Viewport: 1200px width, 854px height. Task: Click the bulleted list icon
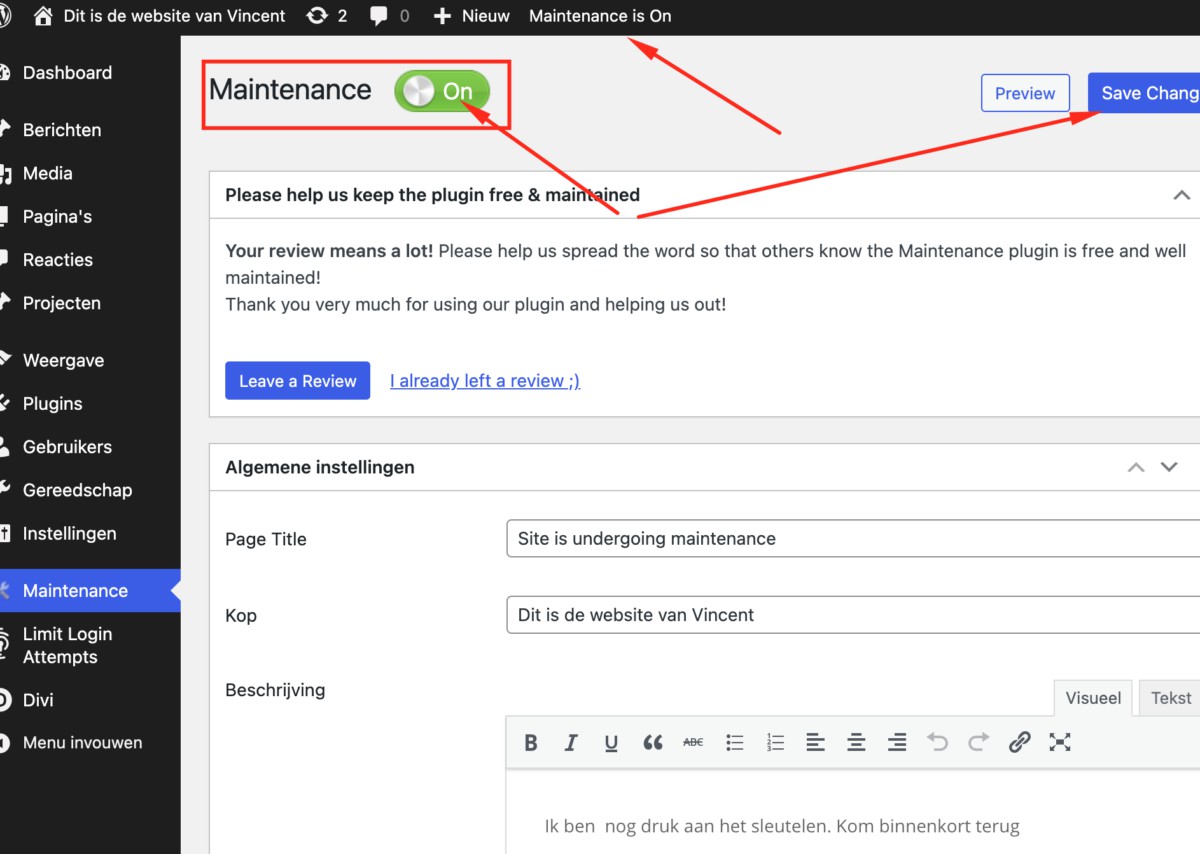point(735,742)
